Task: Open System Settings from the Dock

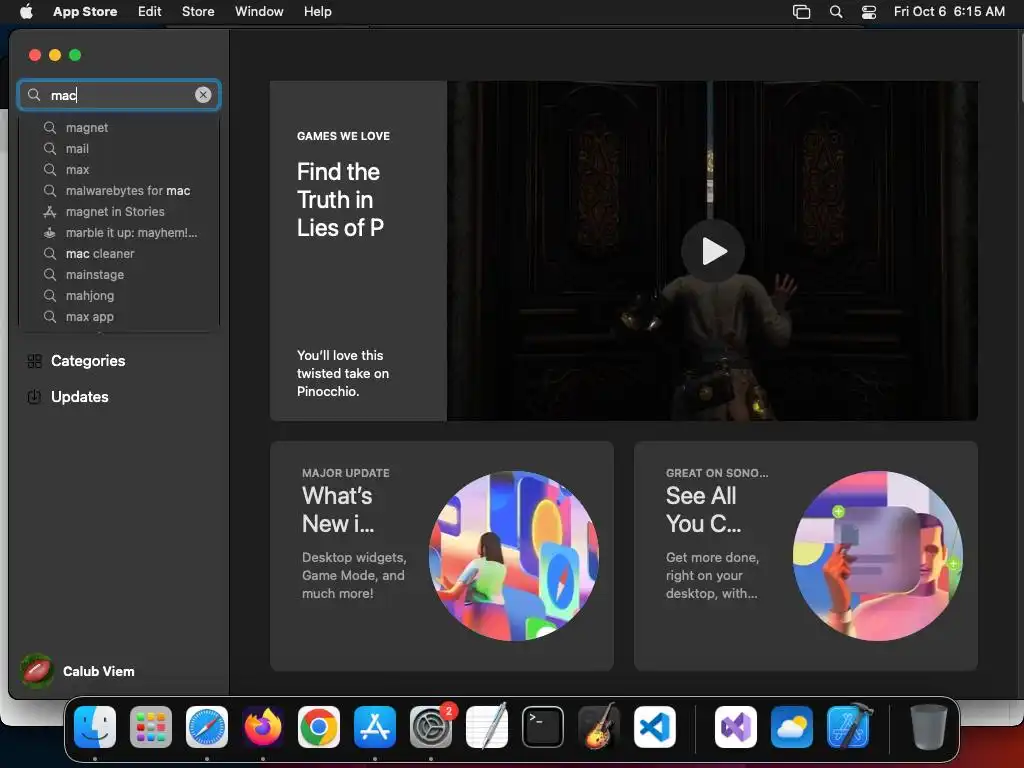Action: [x=431, y=727]
